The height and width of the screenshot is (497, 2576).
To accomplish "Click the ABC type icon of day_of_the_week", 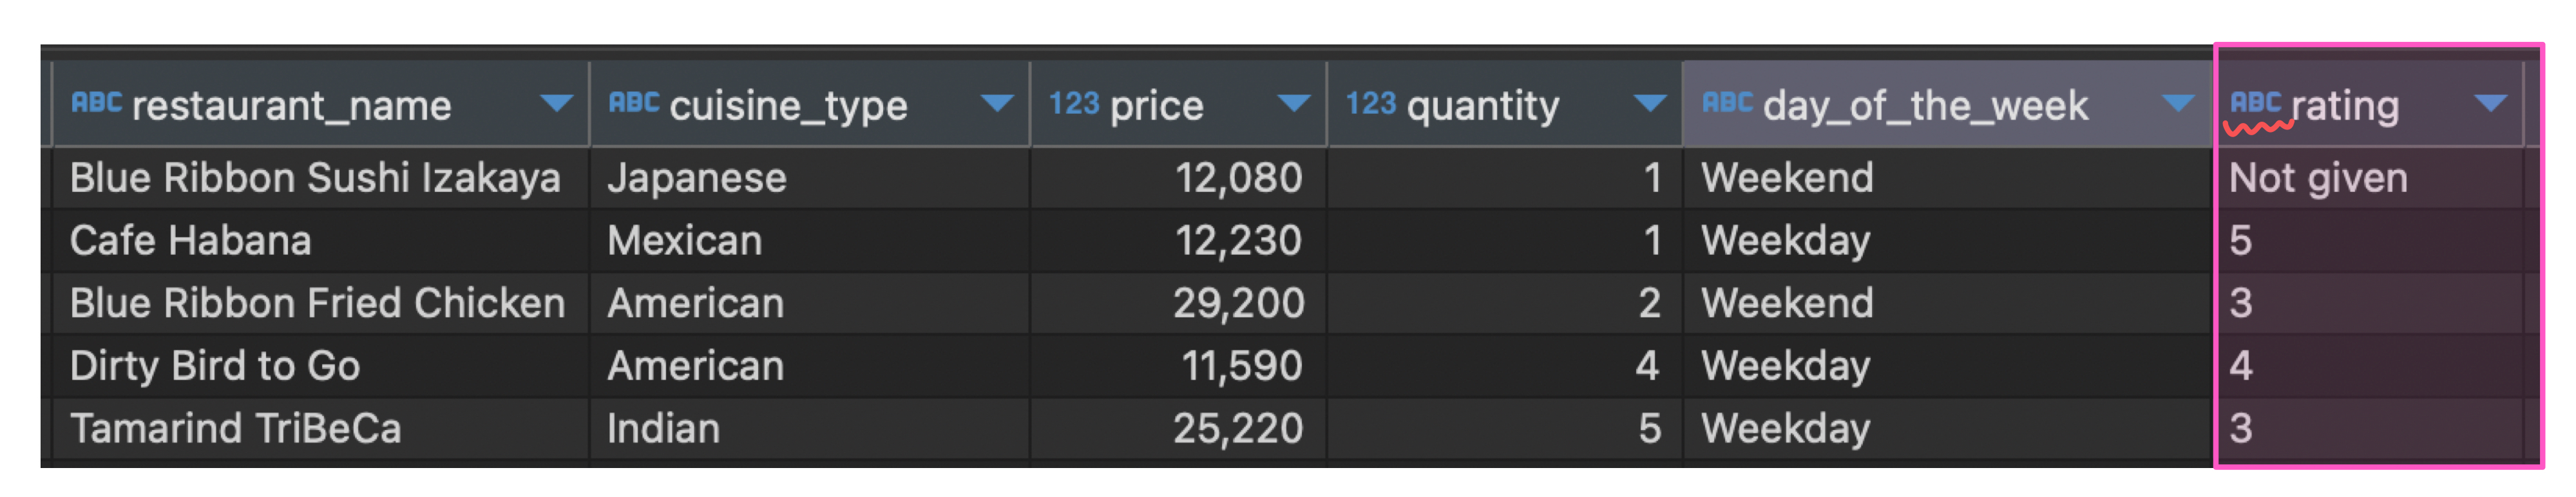I will (x=1727, y=103).
